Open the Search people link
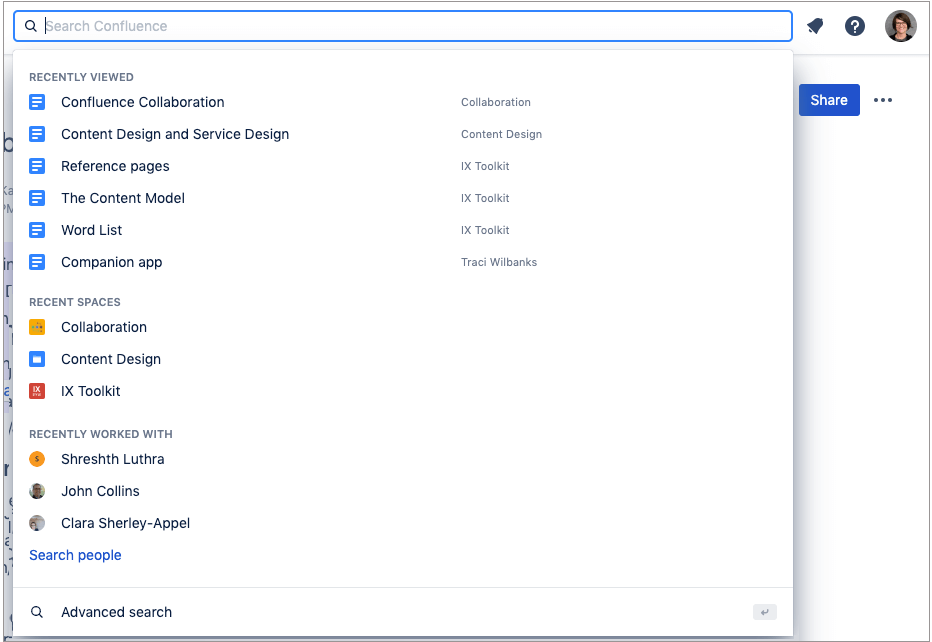Image resolution: width=932 pixels, height=642 pixels. (x=75, y=554)
